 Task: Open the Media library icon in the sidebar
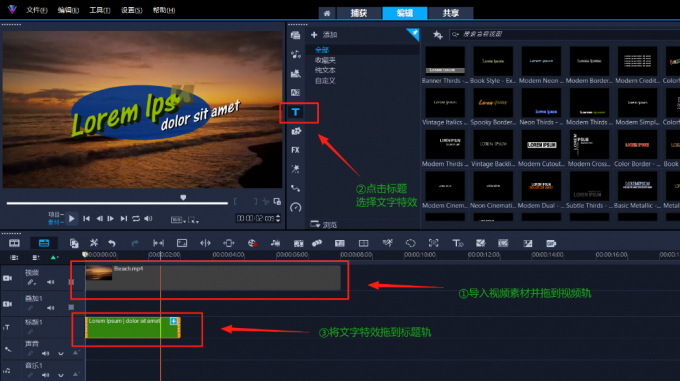click(x=295, y=35)
